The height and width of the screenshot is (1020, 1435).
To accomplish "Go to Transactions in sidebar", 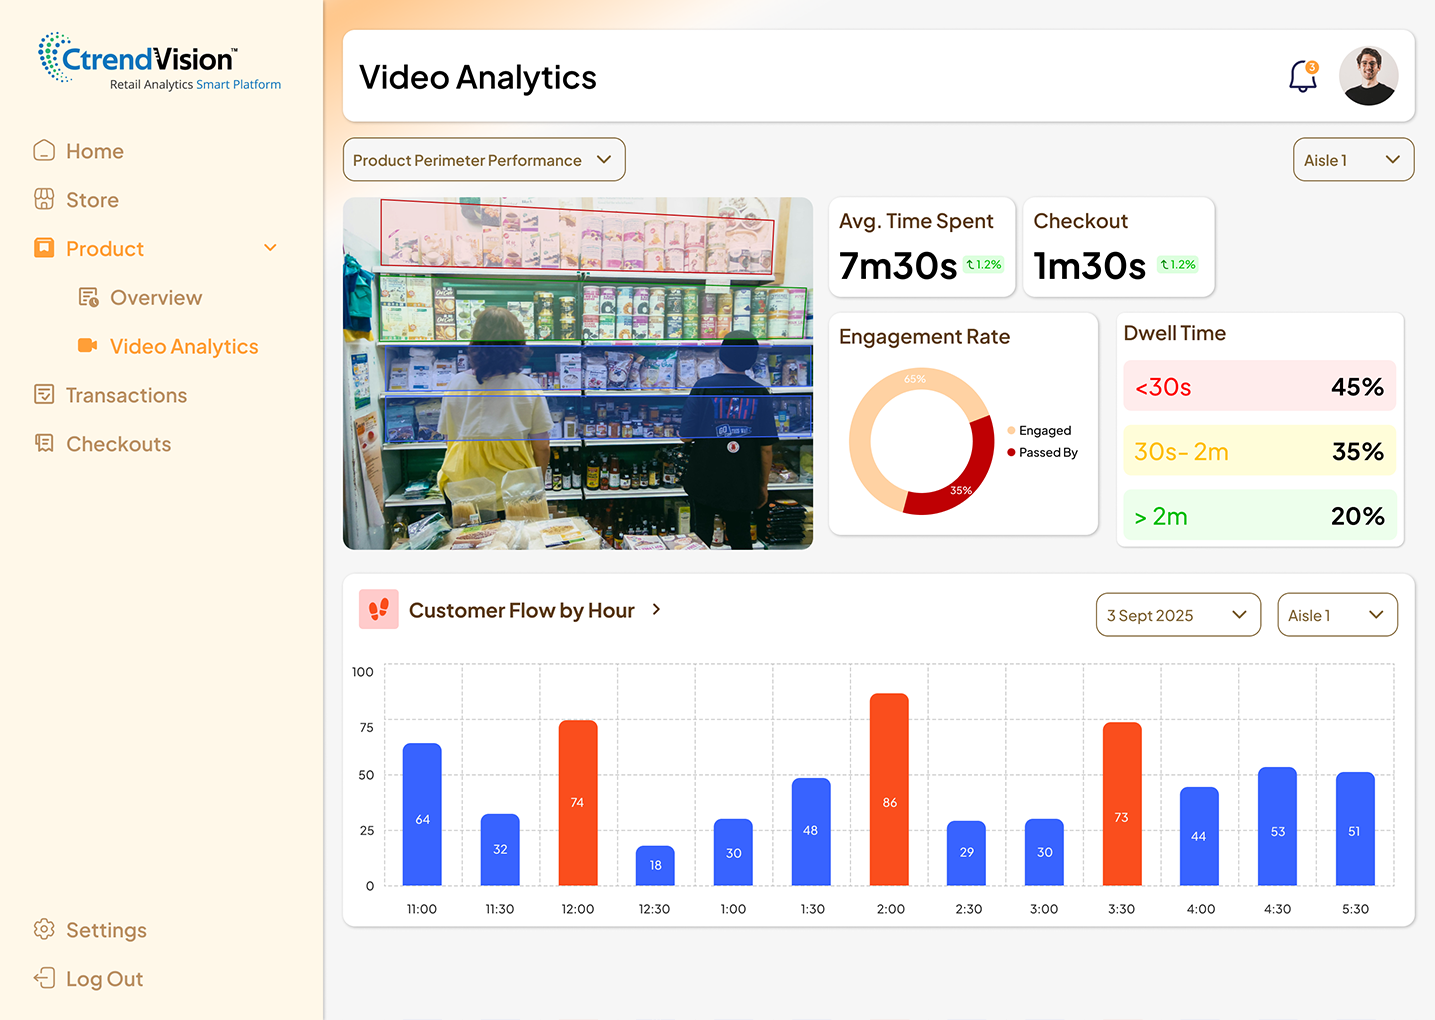I will click(x=126, y=395).
